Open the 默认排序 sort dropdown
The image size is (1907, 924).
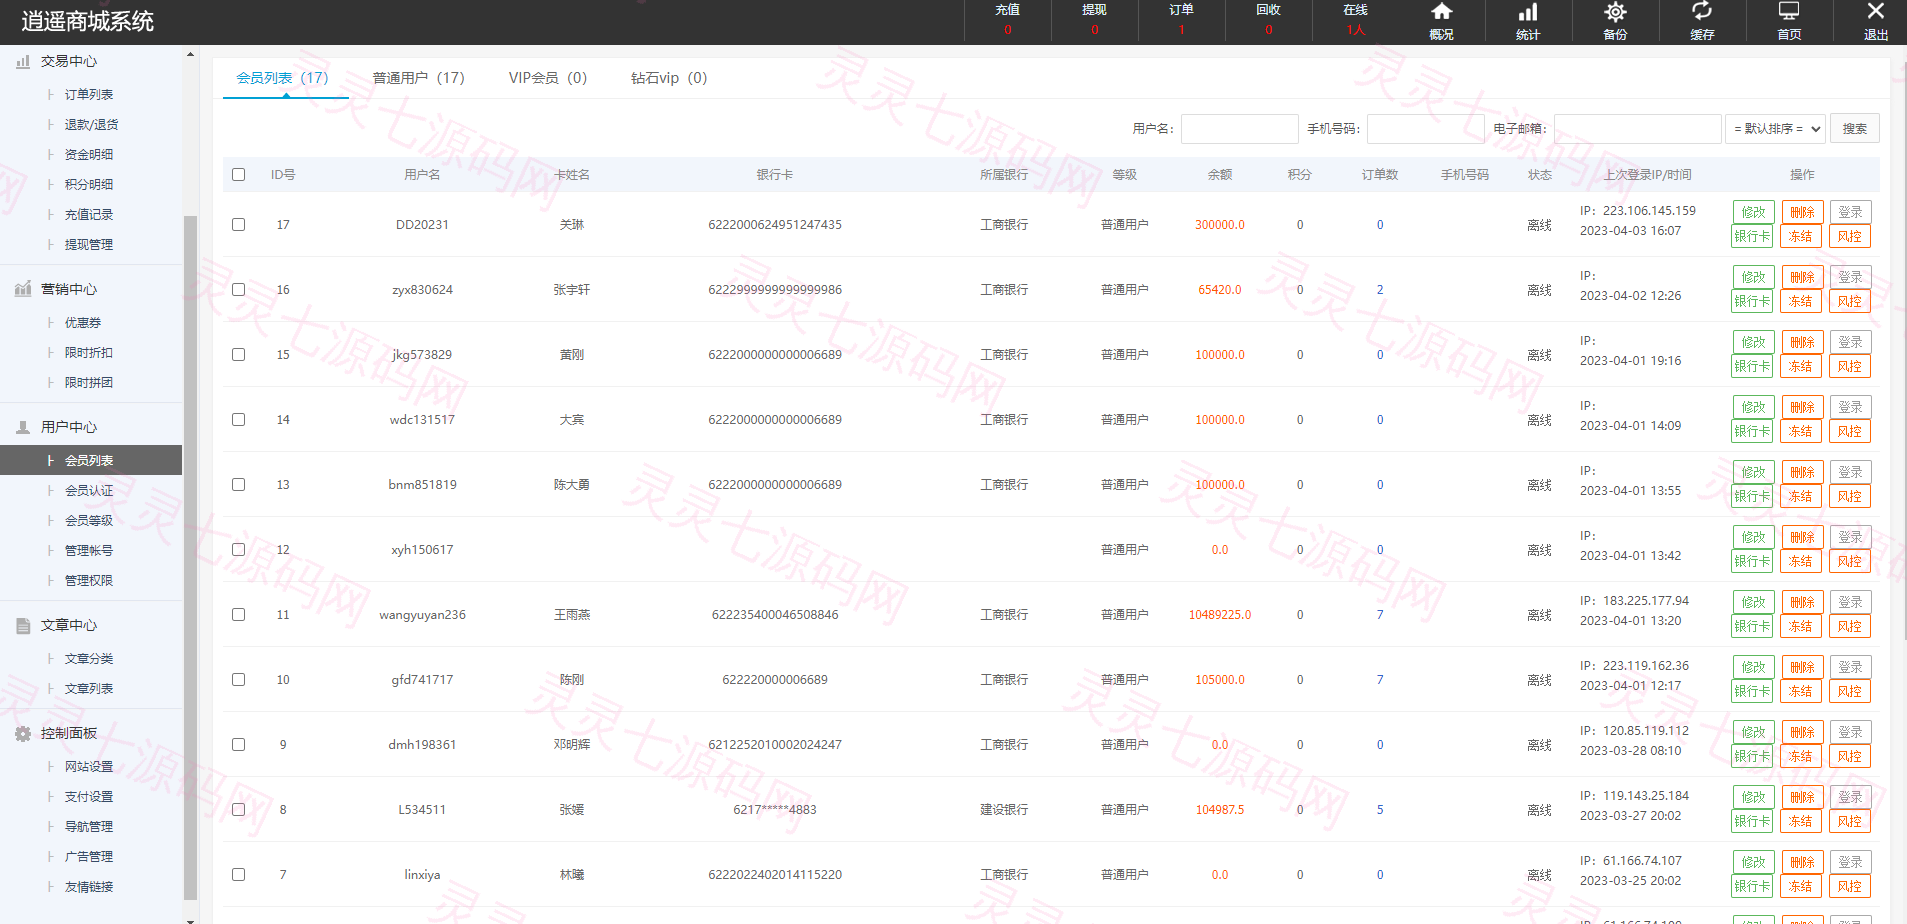(x=1775, y=129)
